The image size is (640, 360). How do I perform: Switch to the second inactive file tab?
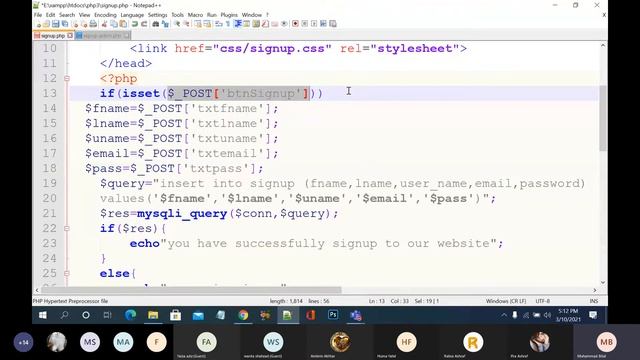tap(102, 36)
